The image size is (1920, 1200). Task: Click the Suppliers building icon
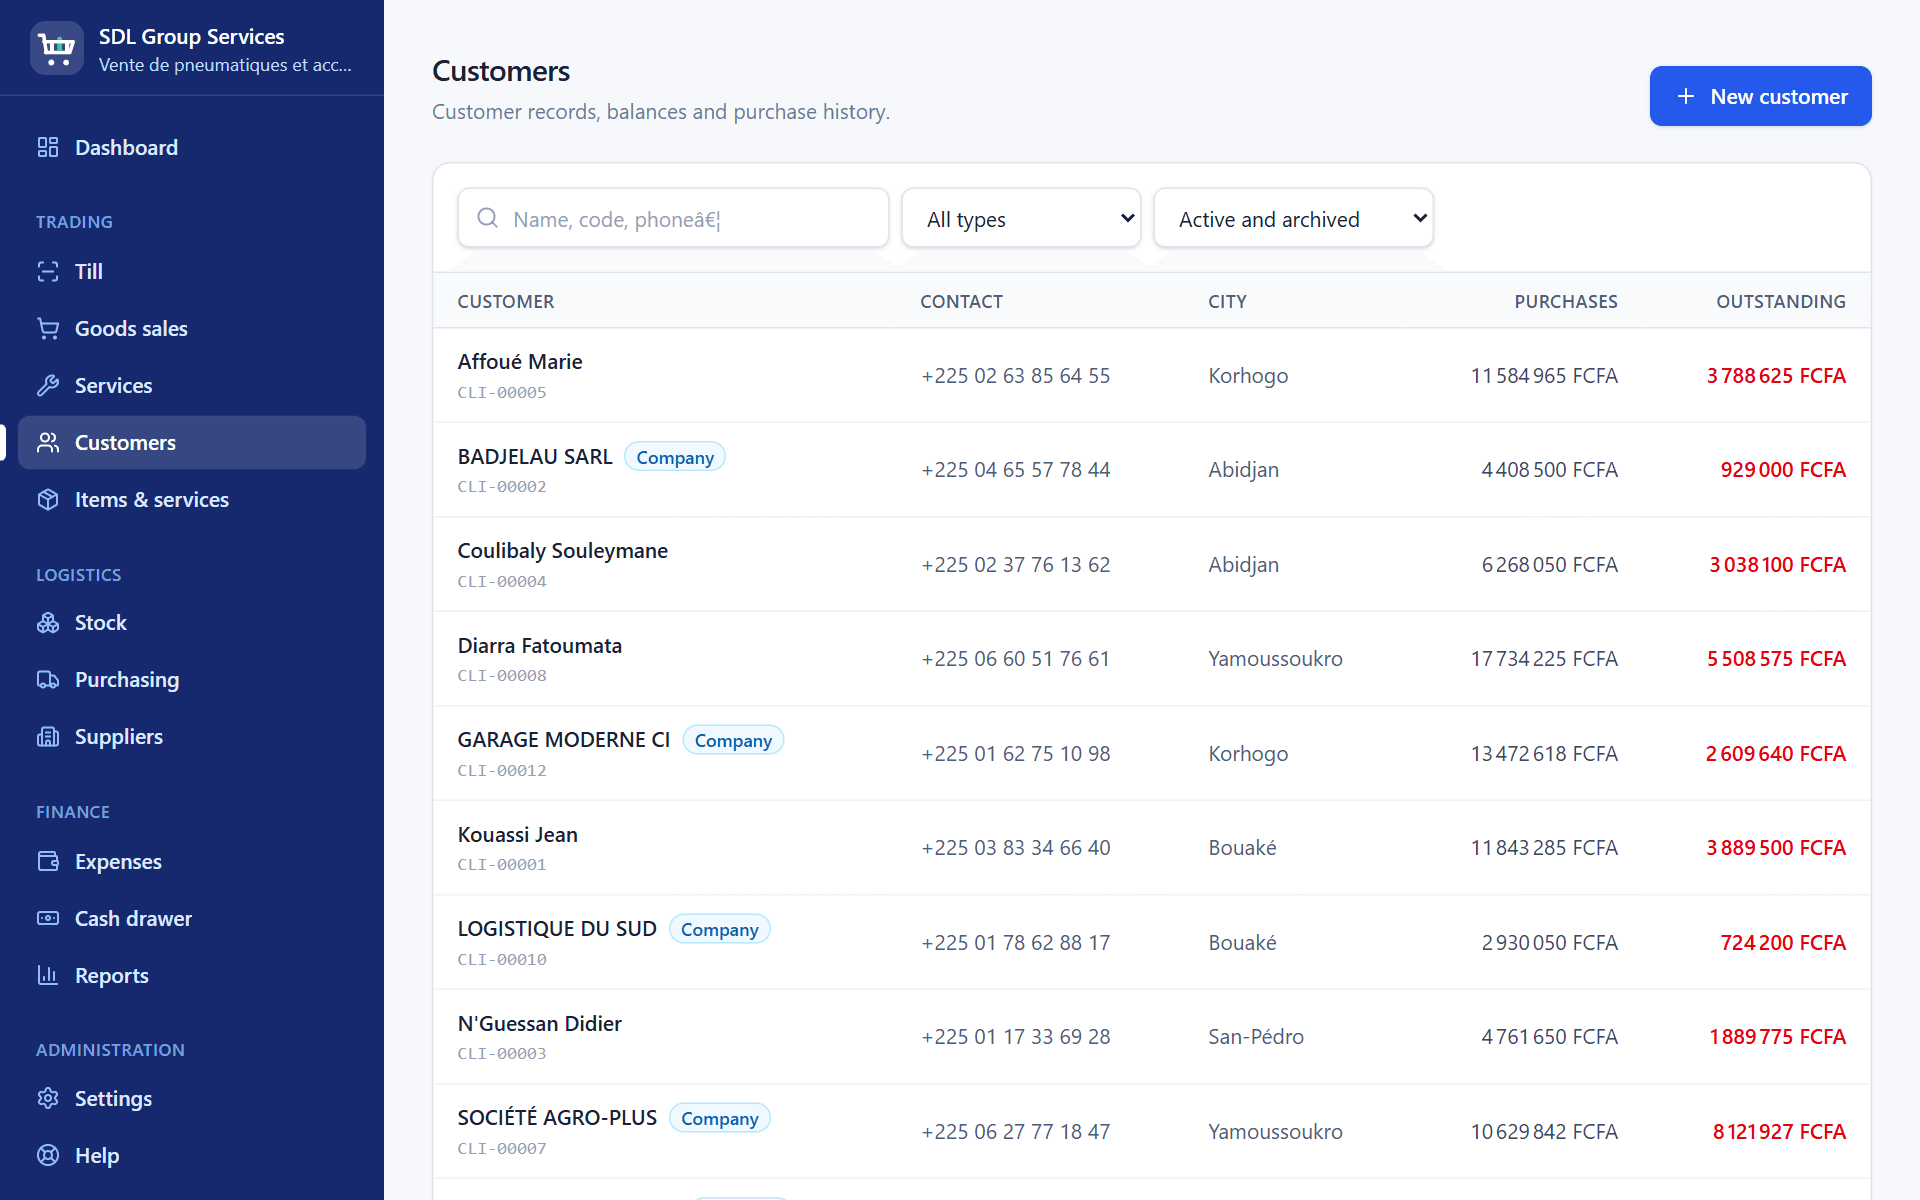tap(48, 737)
